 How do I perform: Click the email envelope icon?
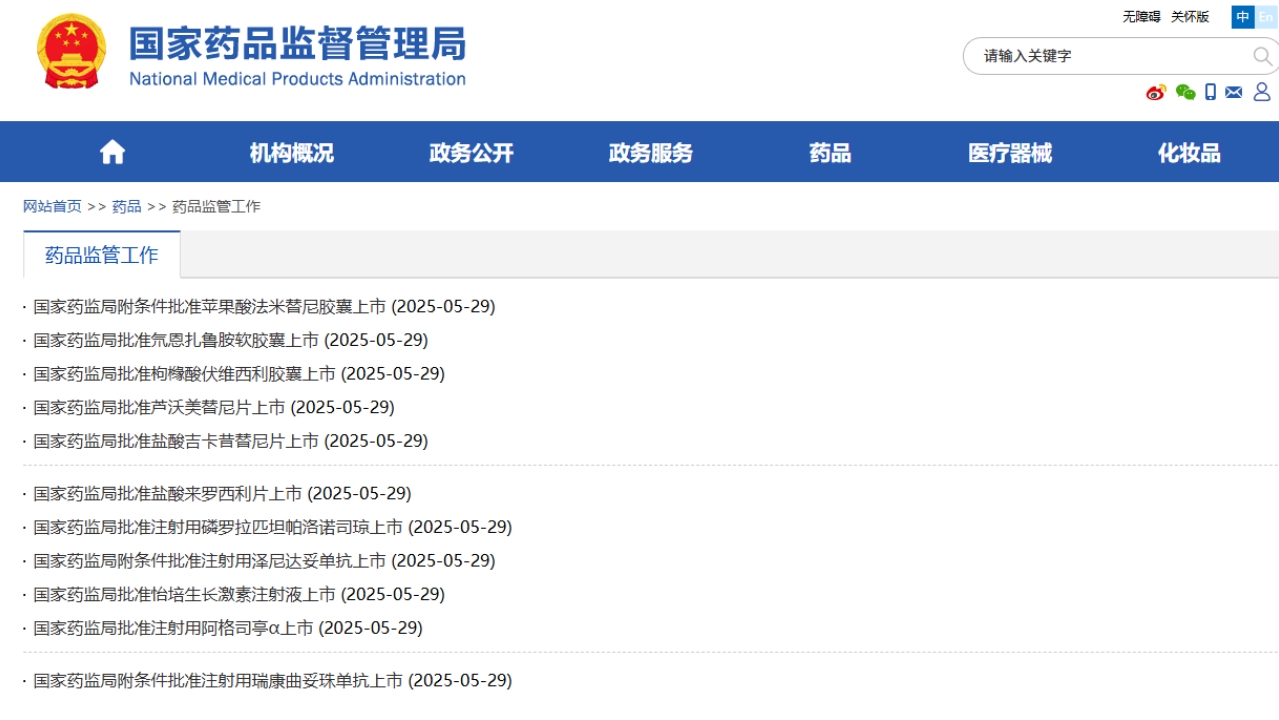(1234, 92)
